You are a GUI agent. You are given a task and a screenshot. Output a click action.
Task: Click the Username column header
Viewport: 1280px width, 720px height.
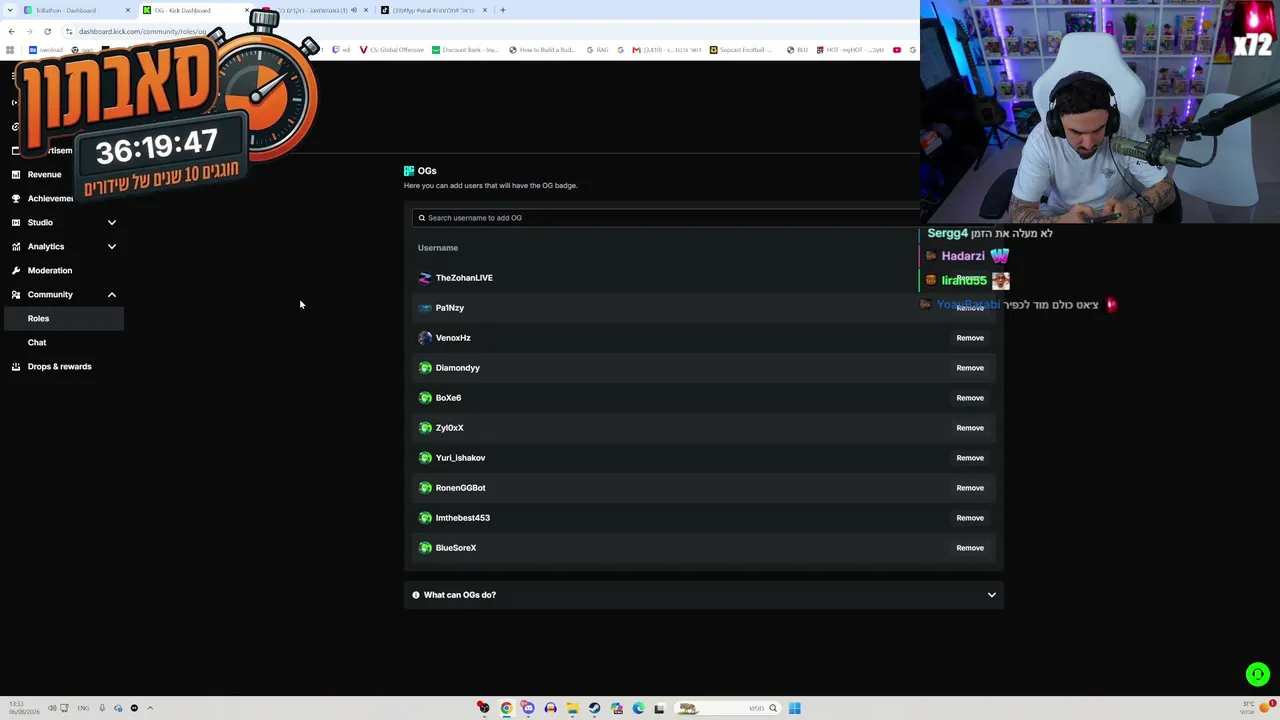[438, 248]
